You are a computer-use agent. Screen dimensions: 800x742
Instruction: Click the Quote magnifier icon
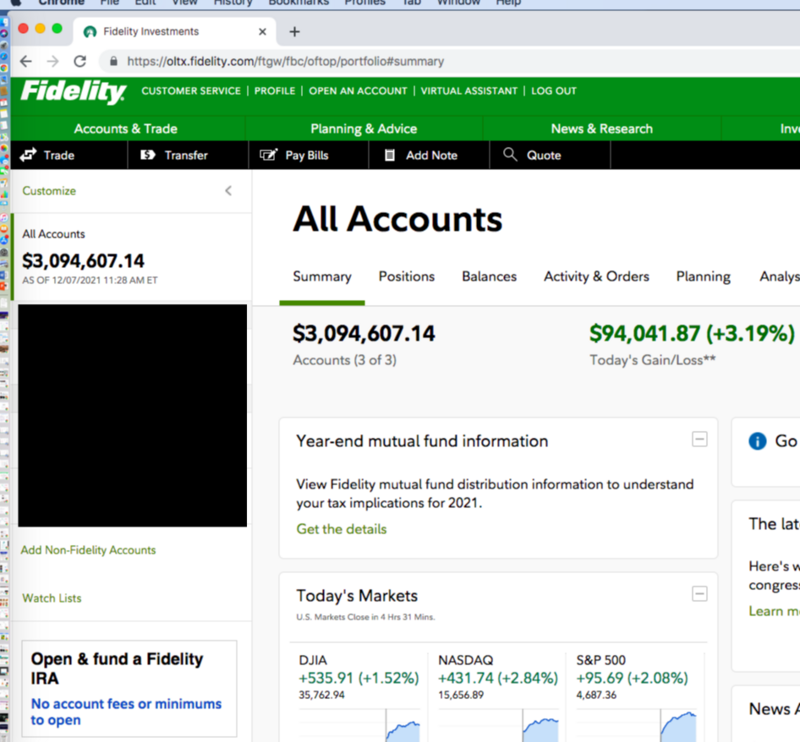[510, 154]
